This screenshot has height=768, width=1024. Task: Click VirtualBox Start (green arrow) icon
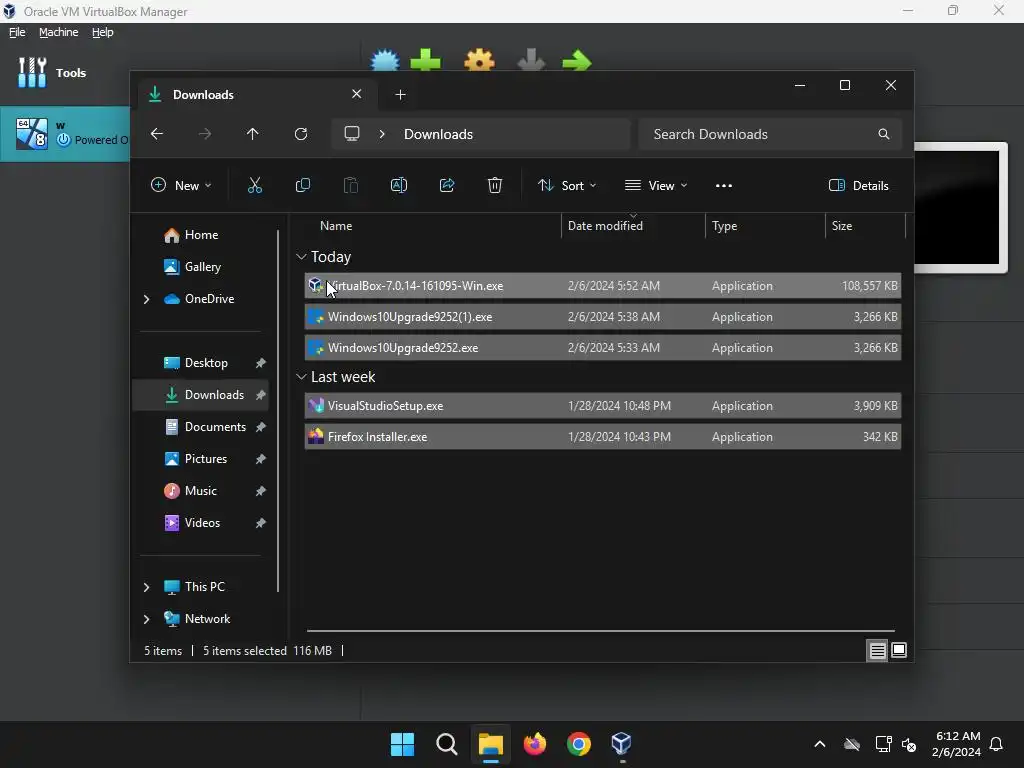(x=577, y=61)
